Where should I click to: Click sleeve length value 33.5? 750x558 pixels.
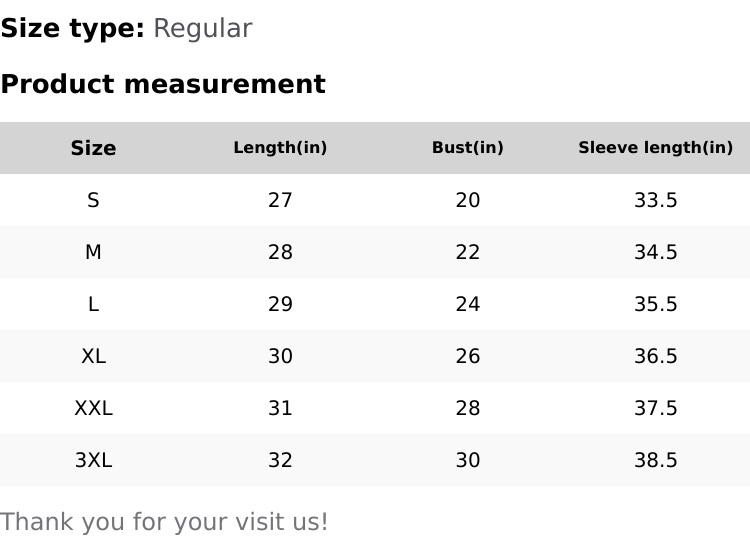coord(655,200)
